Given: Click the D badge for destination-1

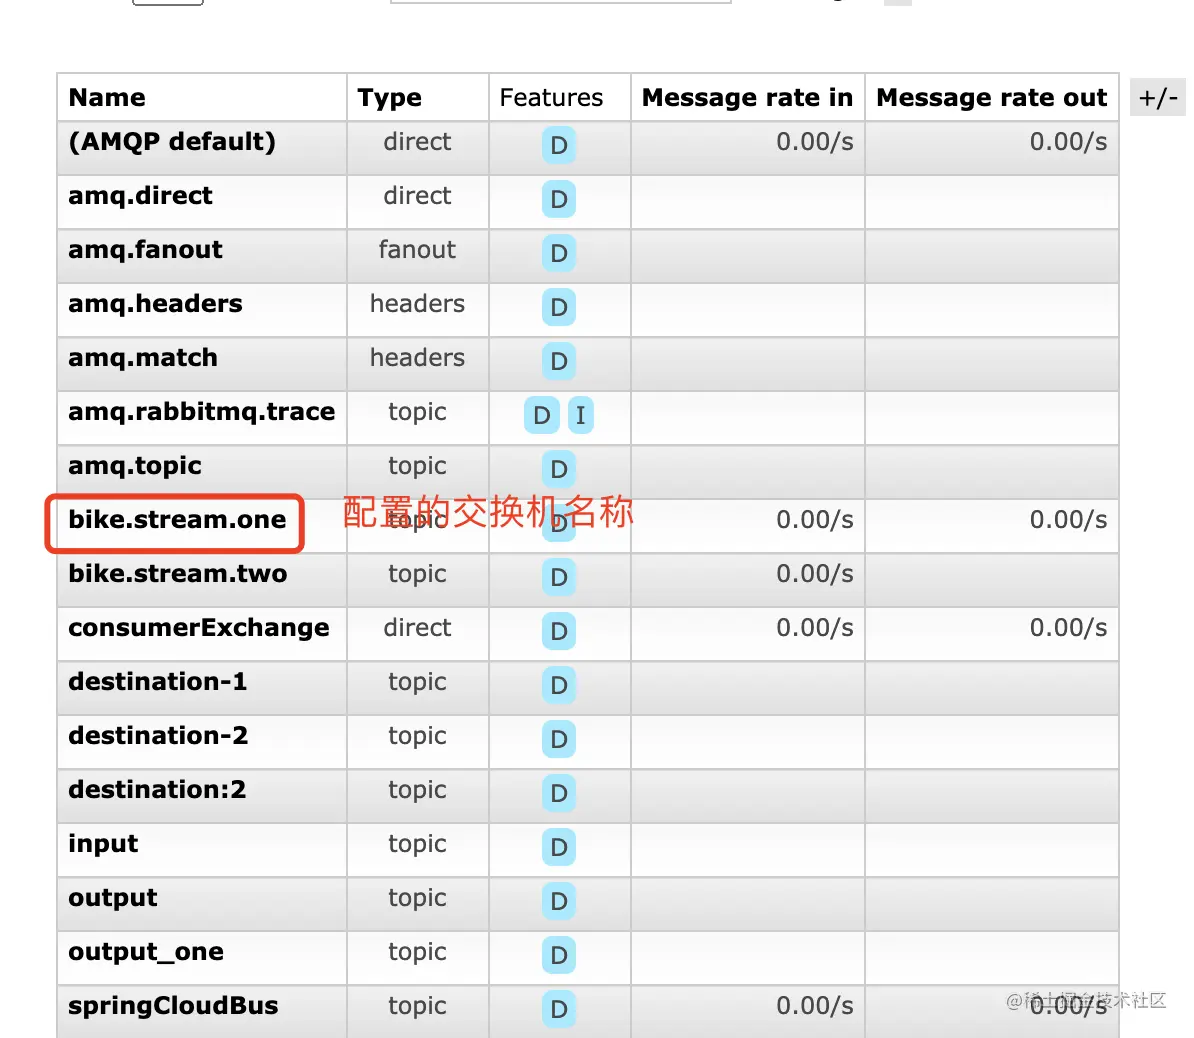Looking at the screenshot, I should pos(558,685).
